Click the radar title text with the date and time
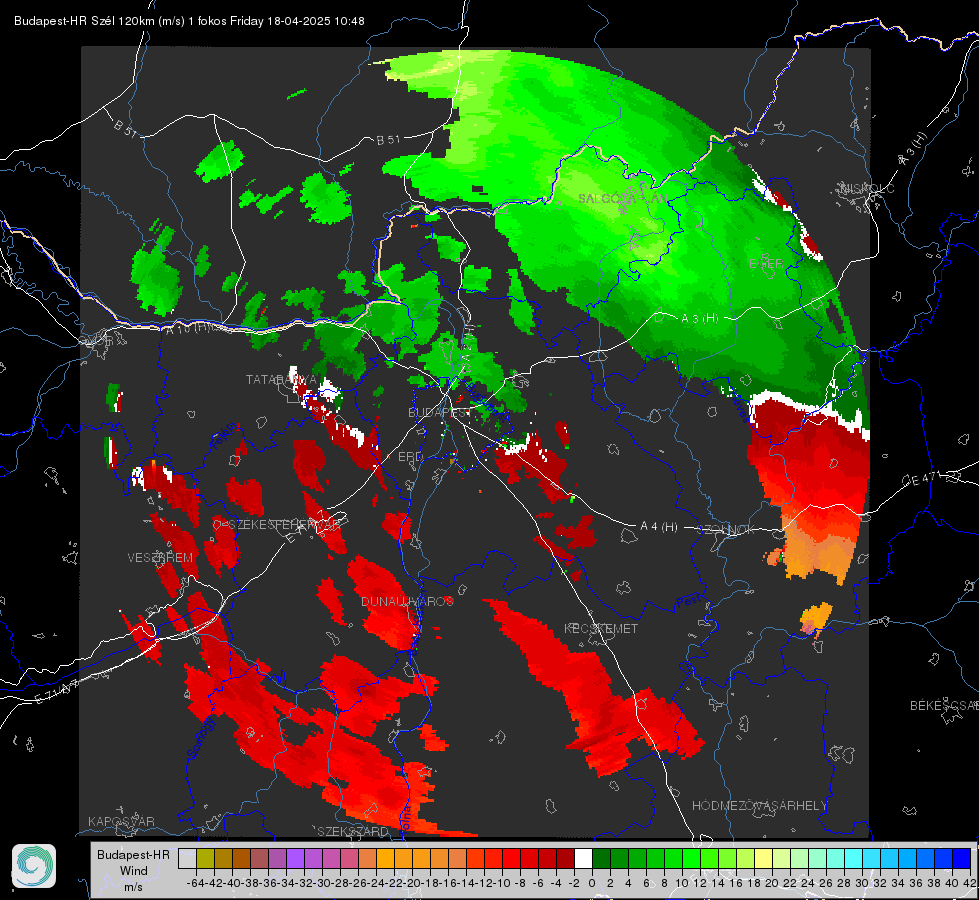979x900 pixels. (x=189, y=21)
